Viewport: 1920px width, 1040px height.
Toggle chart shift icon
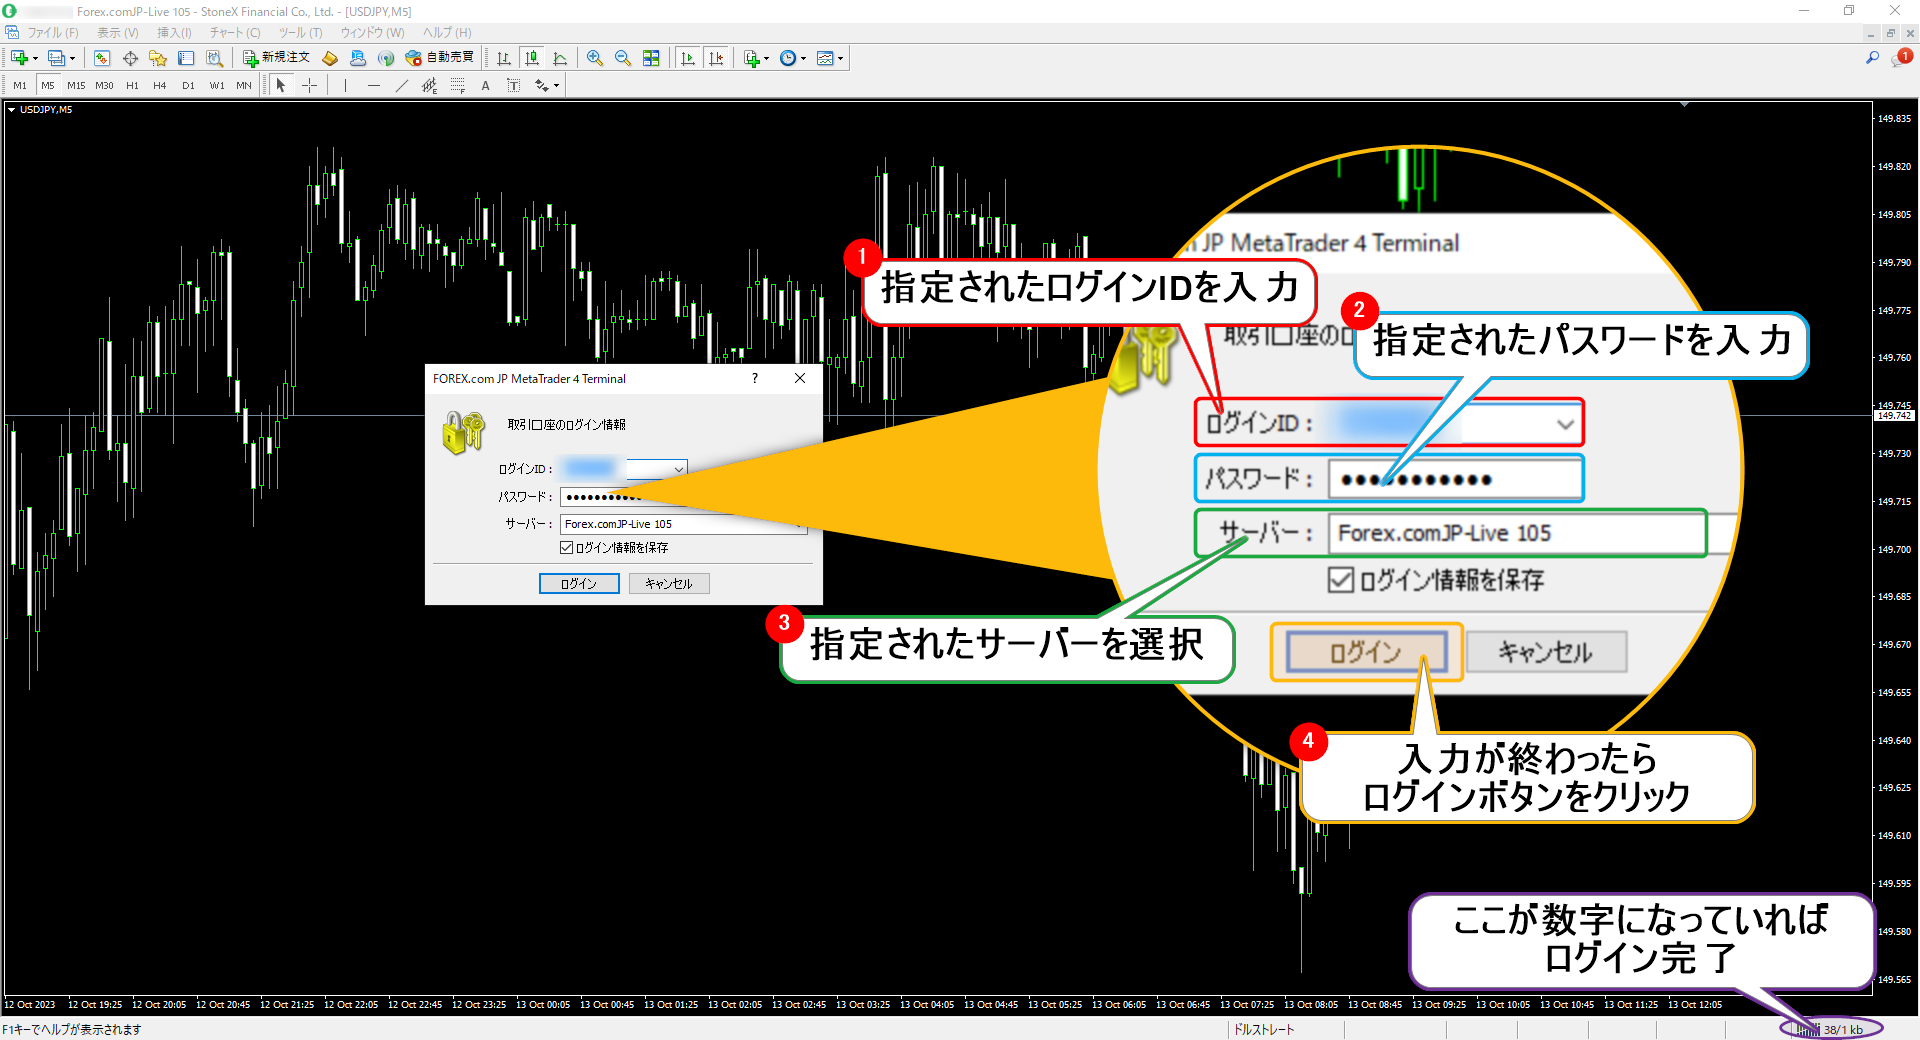point(716,58)
